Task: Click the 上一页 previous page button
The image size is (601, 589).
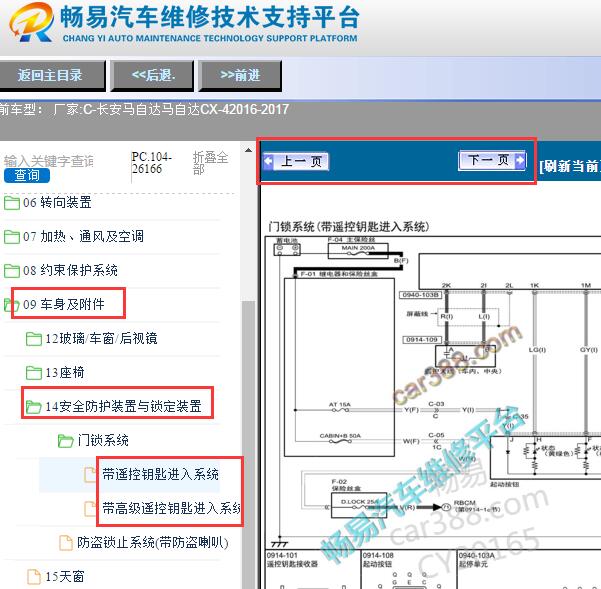Action: point(296,161)
